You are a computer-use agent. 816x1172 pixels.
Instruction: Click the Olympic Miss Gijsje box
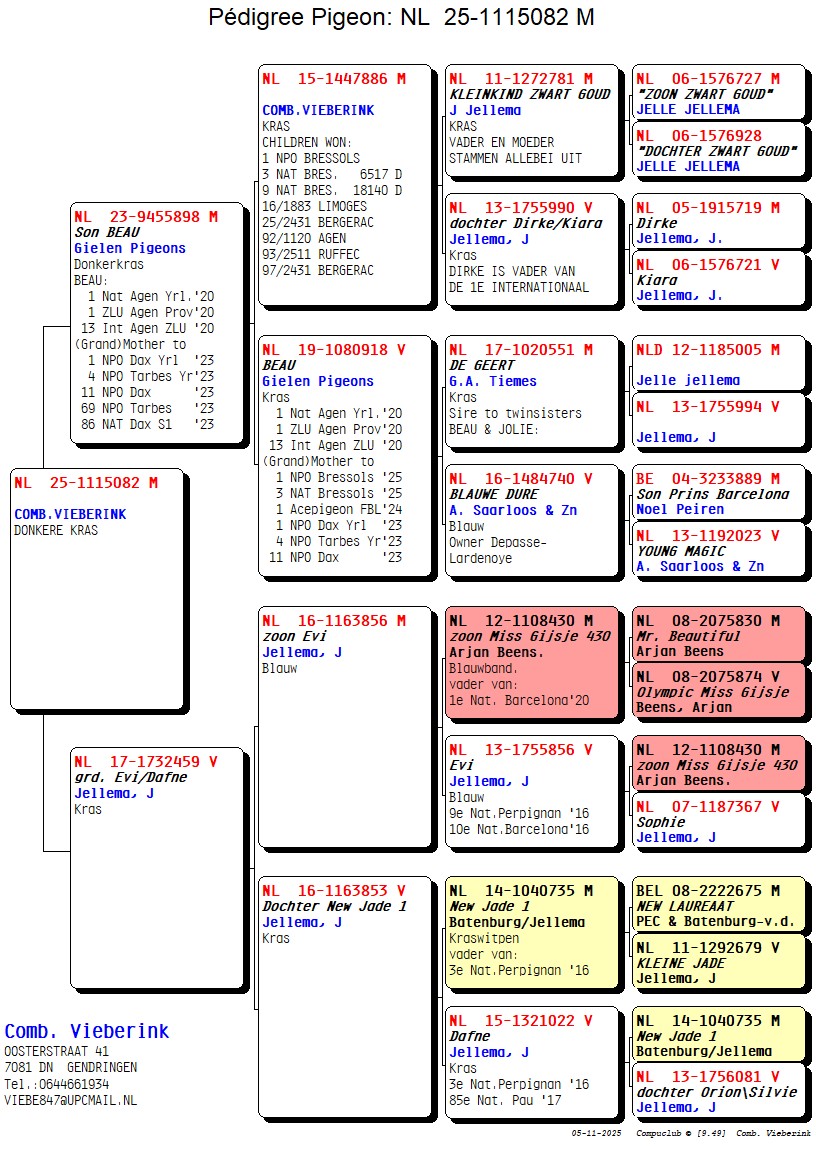tap(717, 692)
